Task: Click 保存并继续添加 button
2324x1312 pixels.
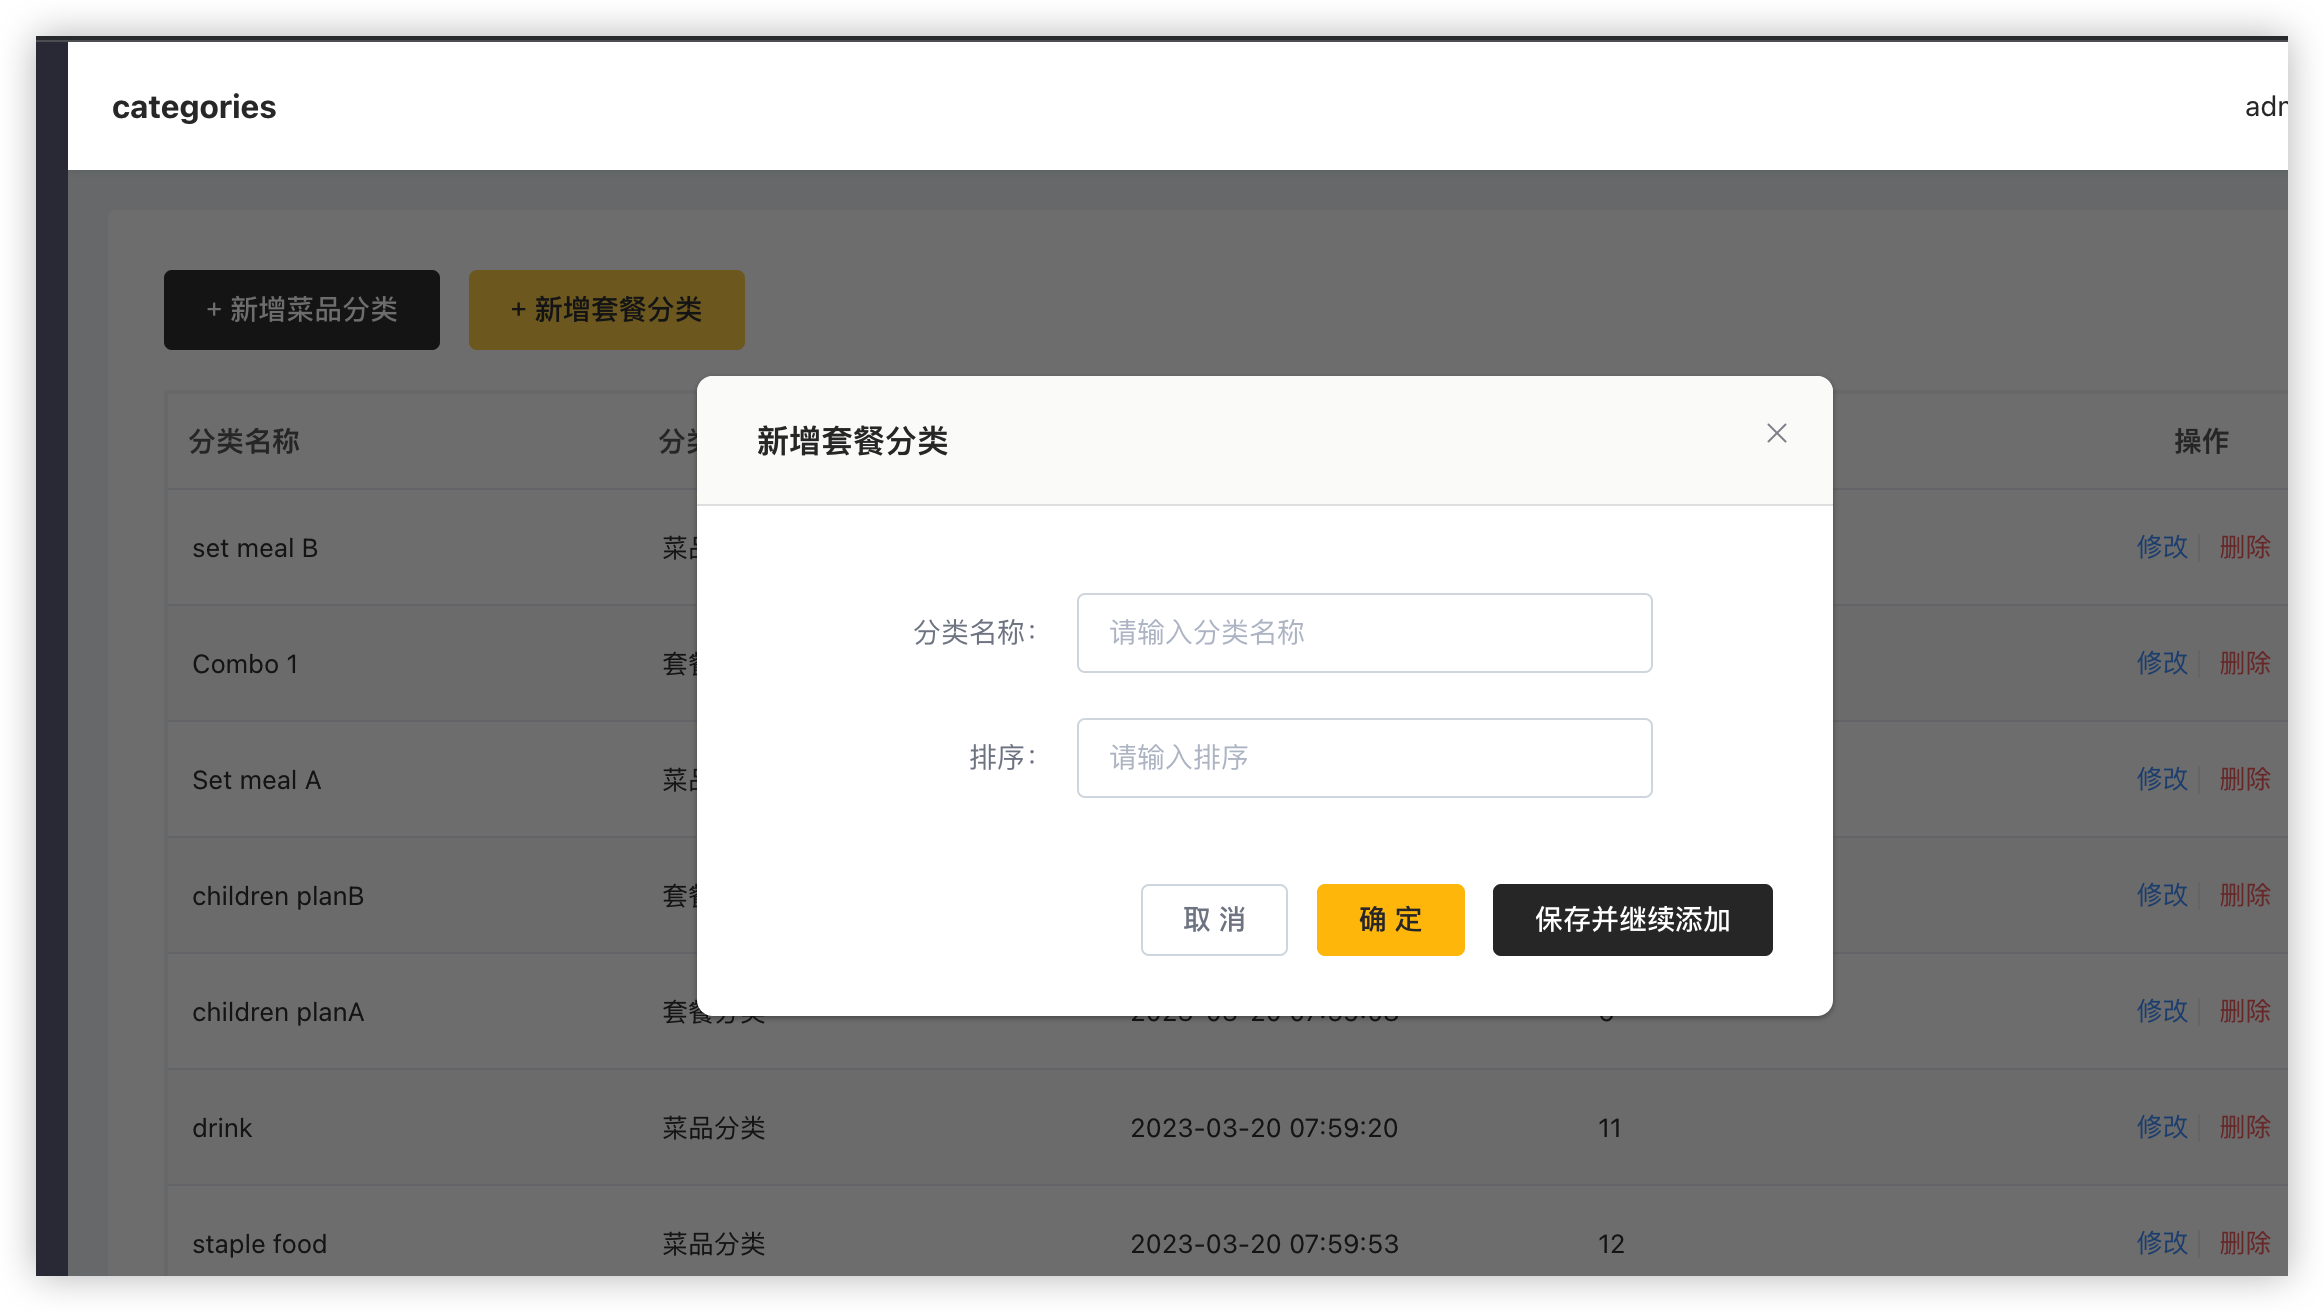Action: tap(1632, 919)
